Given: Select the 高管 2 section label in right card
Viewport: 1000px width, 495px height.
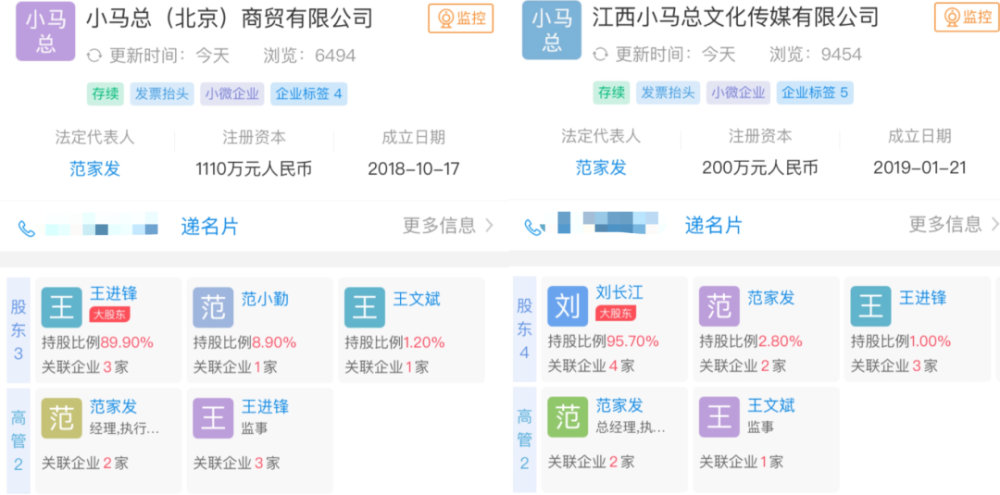Looking at the screenshot, I should coord(525,440).
